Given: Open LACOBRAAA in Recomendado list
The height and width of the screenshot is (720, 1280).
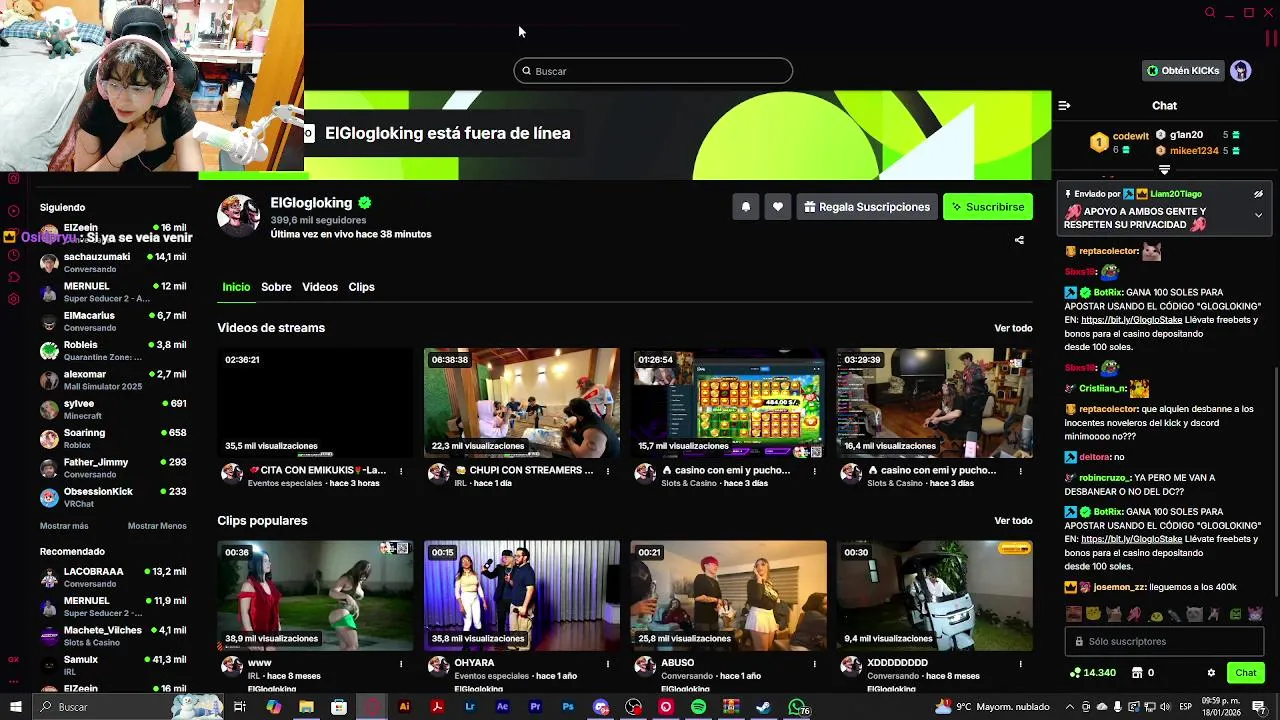Looking at the screenshot, I should pyautogui.click(x=113, y=577).
